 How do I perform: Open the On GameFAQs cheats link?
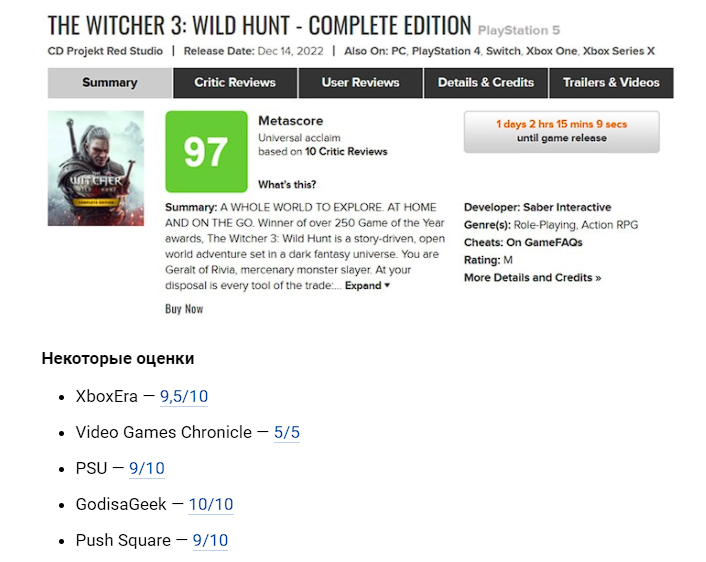[x=544, y=243]
